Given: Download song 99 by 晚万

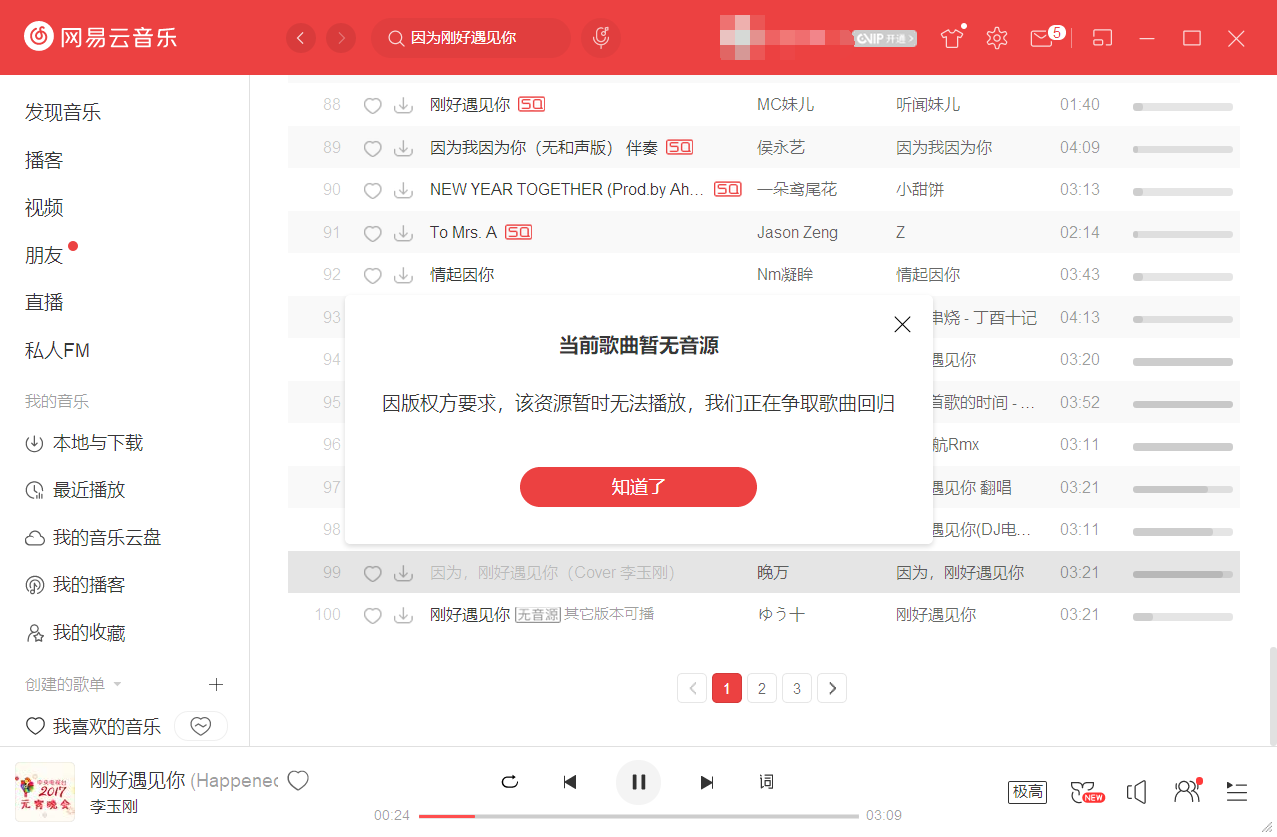Looking at the screenshot, I should pyautogui.click(x=403, y=573).
